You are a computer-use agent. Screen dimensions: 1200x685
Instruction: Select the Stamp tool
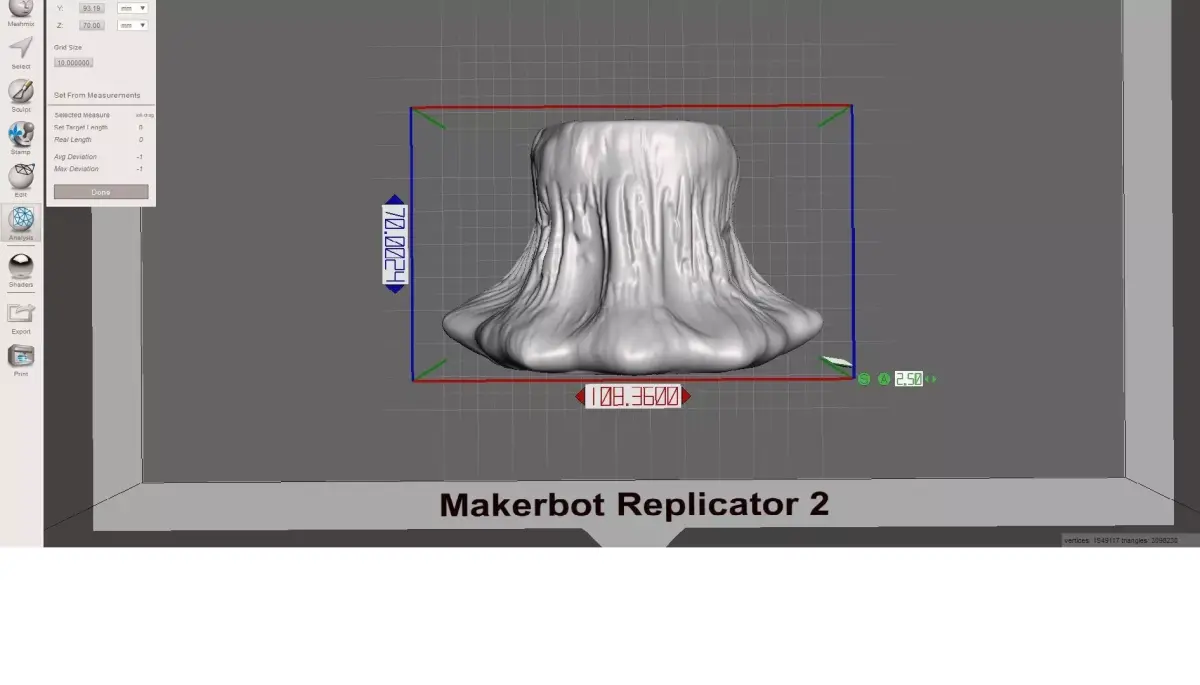(21, 135)
